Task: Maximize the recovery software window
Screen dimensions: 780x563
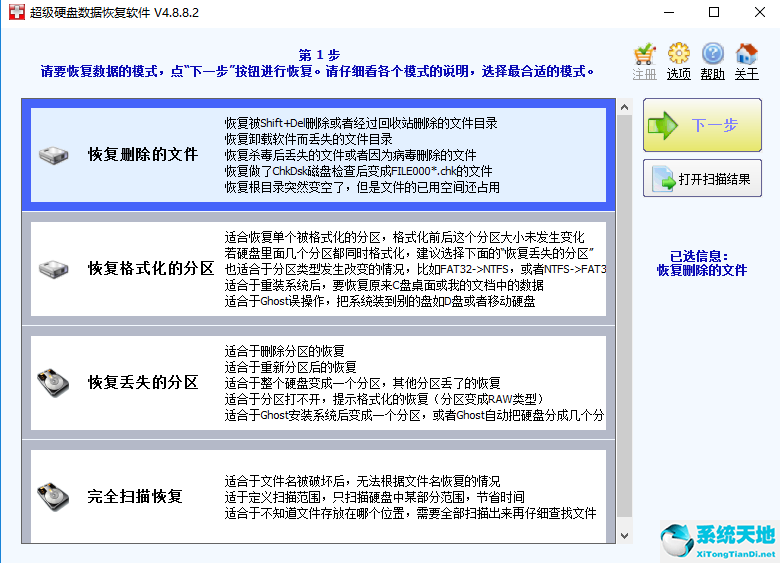Action: click(x=714, y=12)
